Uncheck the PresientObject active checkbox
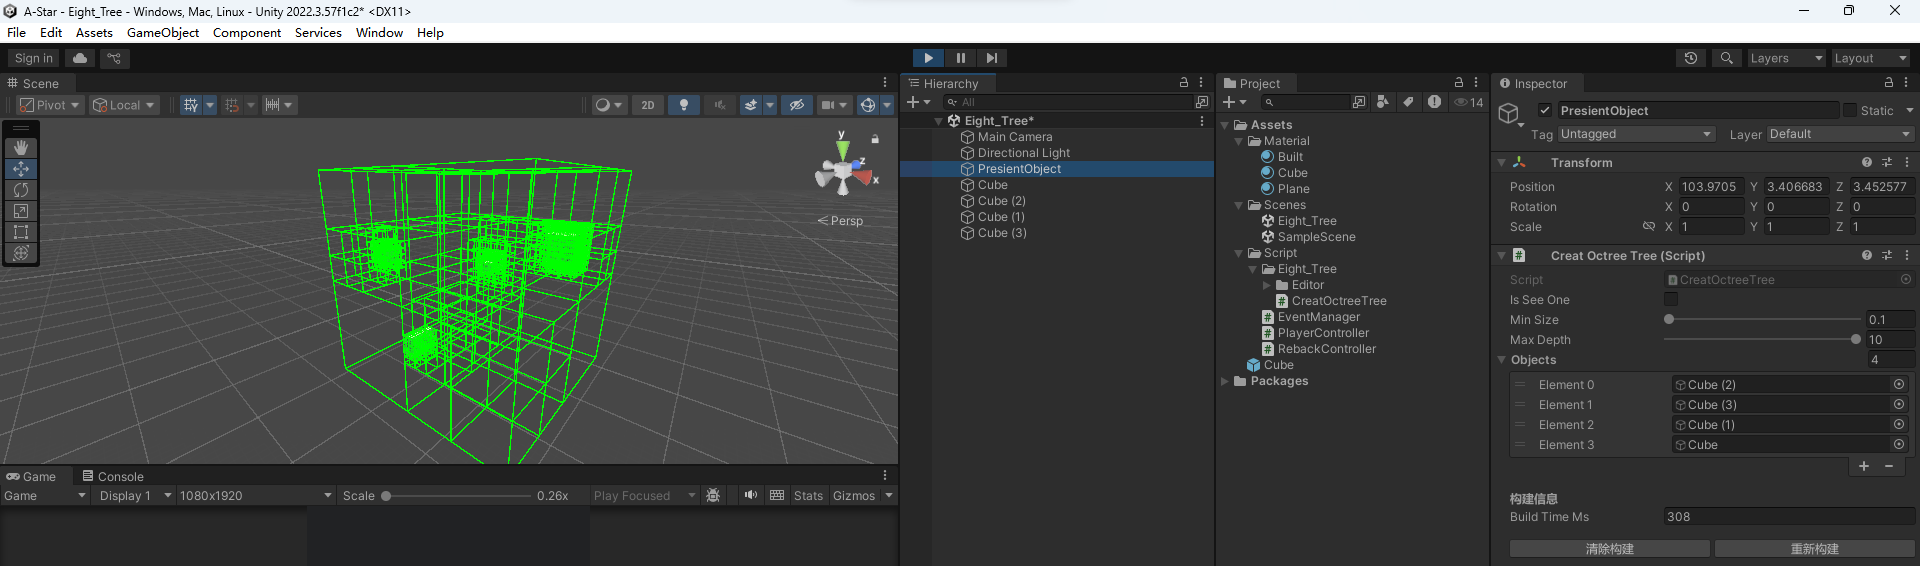The height and width of the screenshot is (566, 1920). click(x=1545, y=111)
